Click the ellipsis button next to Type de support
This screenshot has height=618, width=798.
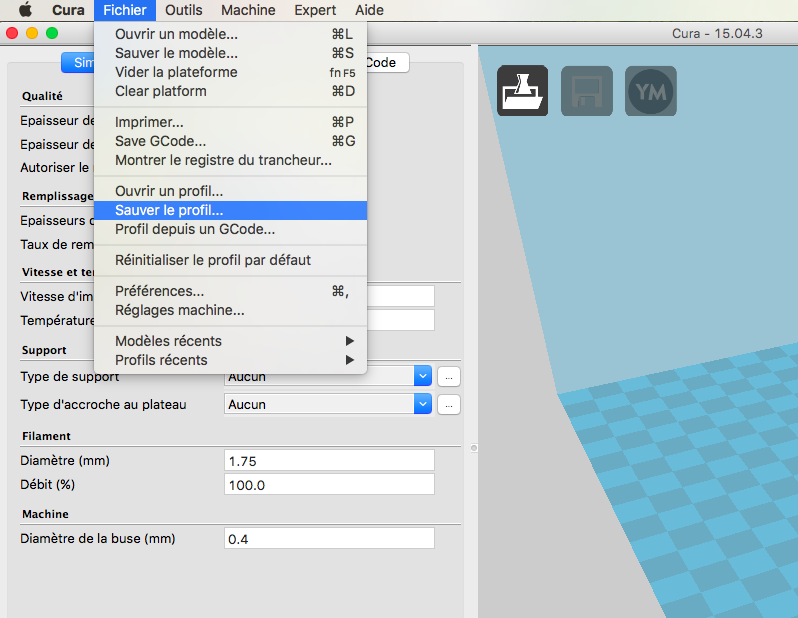449,377
